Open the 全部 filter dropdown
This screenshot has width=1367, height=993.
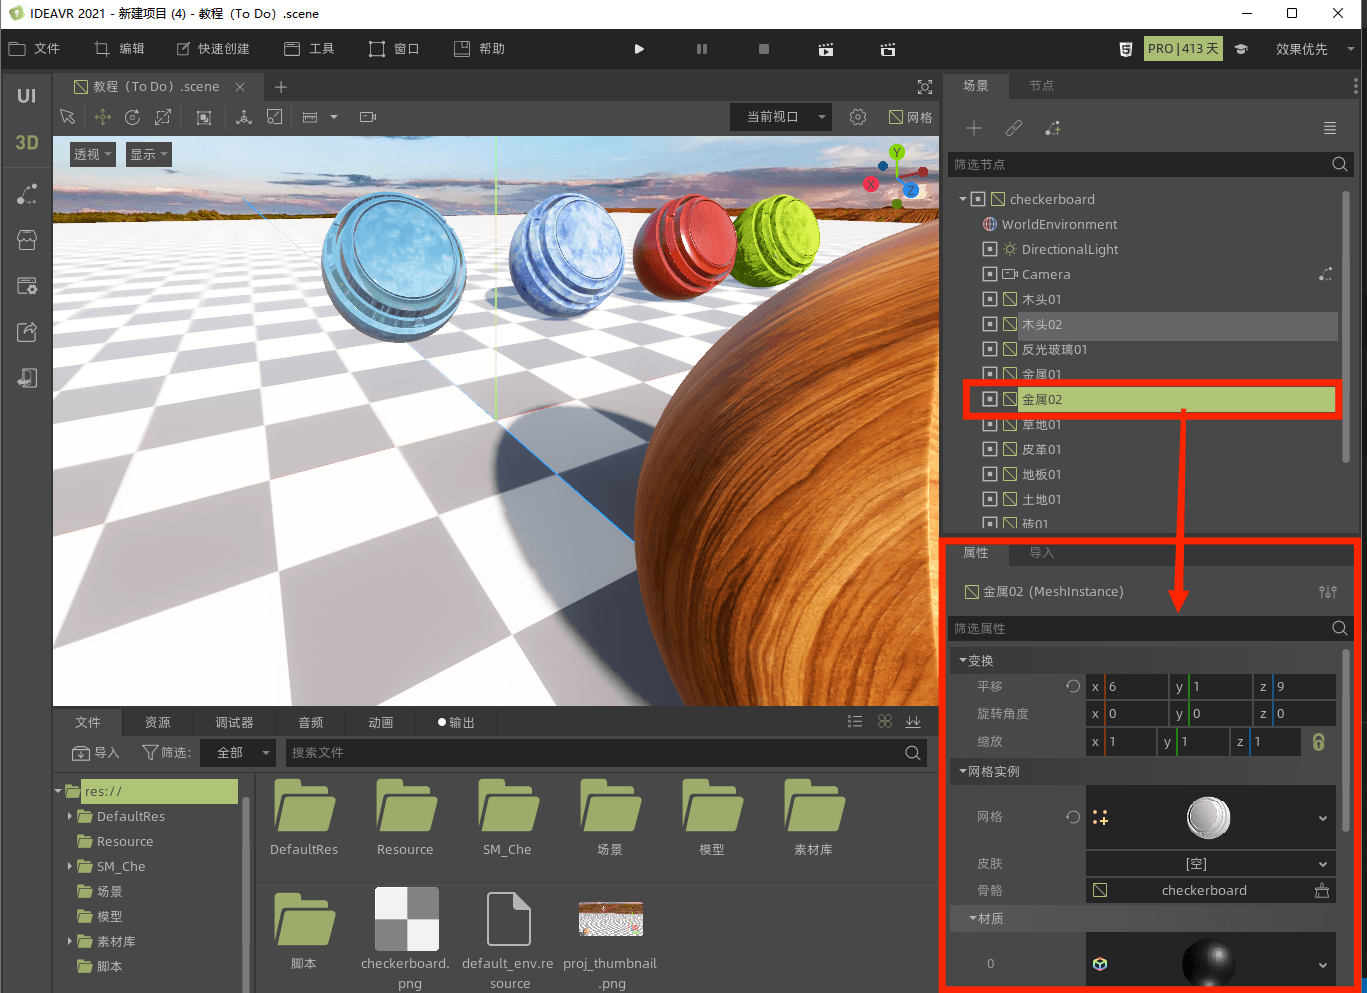(238, 753)
